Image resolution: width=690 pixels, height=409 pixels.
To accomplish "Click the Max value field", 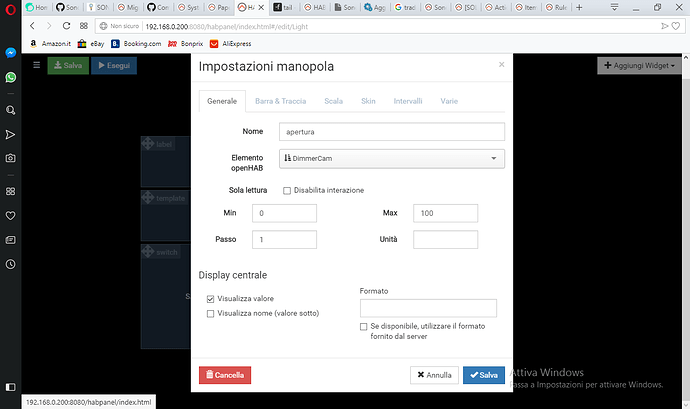I will (x=445, y=213).
